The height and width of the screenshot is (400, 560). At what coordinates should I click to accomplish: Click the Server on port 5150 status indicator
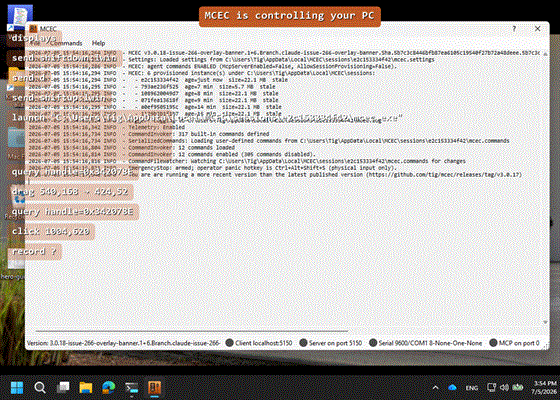click(x=331, y=343)
